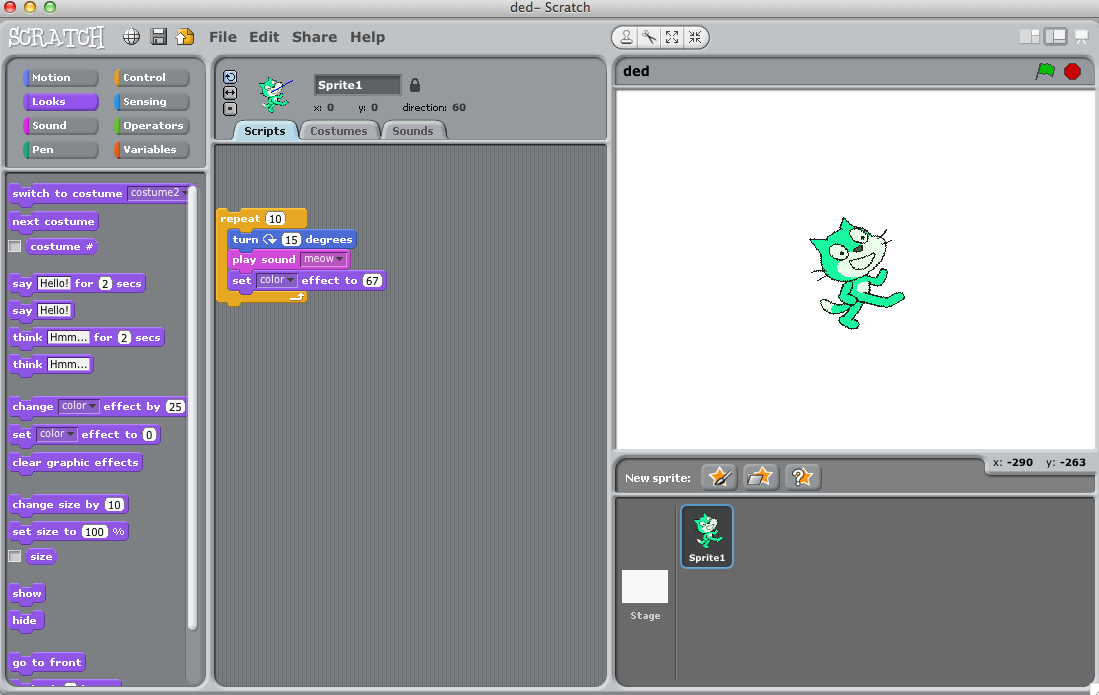Select Sprite1 thumbnail in sprite list

(707, 536)
